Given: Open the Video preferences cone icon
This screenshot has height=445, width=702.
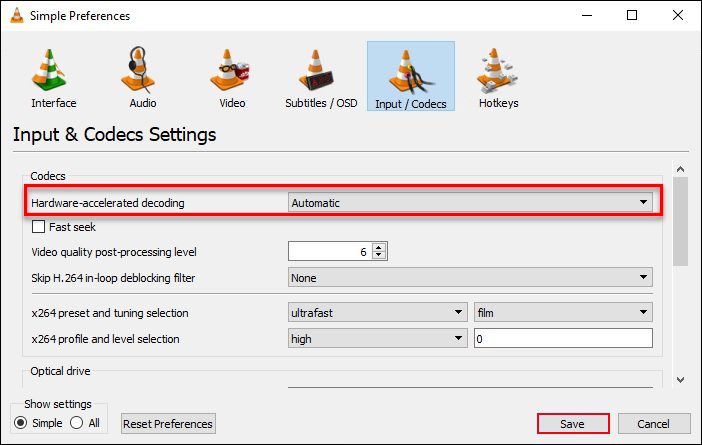Looking at the screenshot, I should click(x=230, y=70).
